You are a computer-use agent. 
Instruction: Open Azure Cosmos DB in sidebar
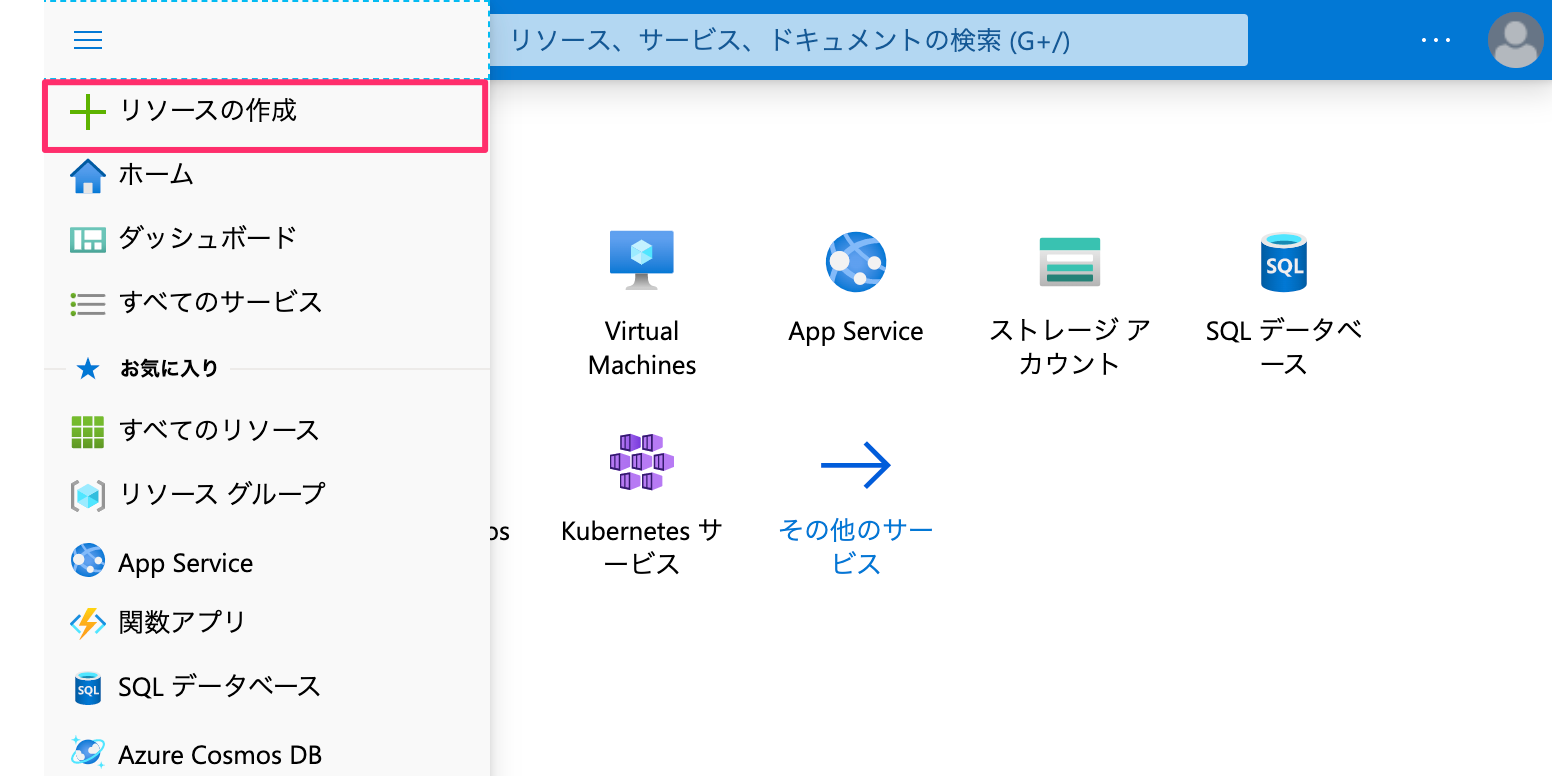tap(220, 755)
